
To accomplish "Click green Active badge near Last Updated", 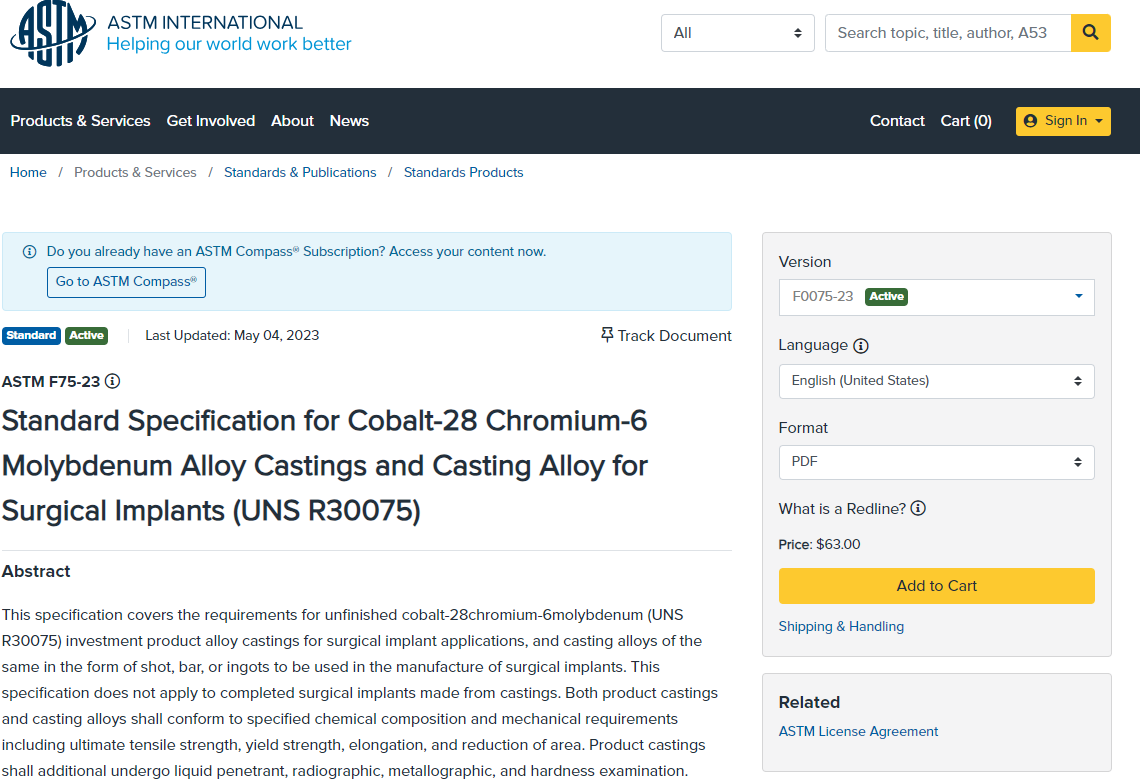I will pos(87,335).
